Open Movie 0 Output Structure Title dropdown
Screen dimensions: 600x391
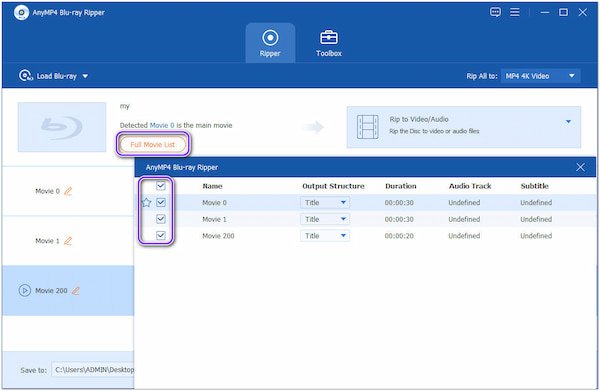[x=325, y=202]
